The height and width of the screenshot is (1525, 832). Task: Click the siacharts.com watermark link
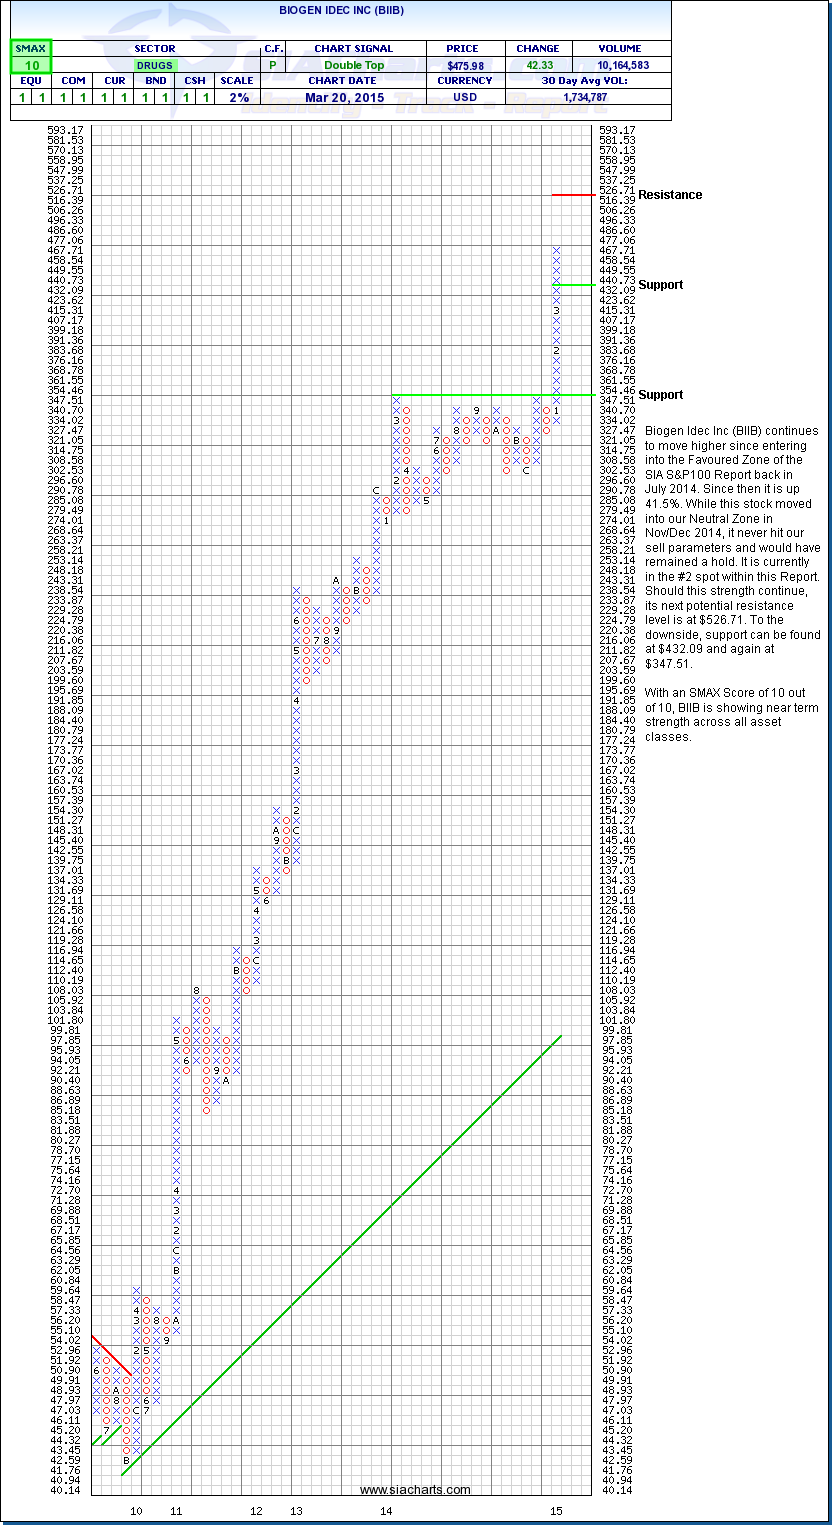(x=416, y=1490)
